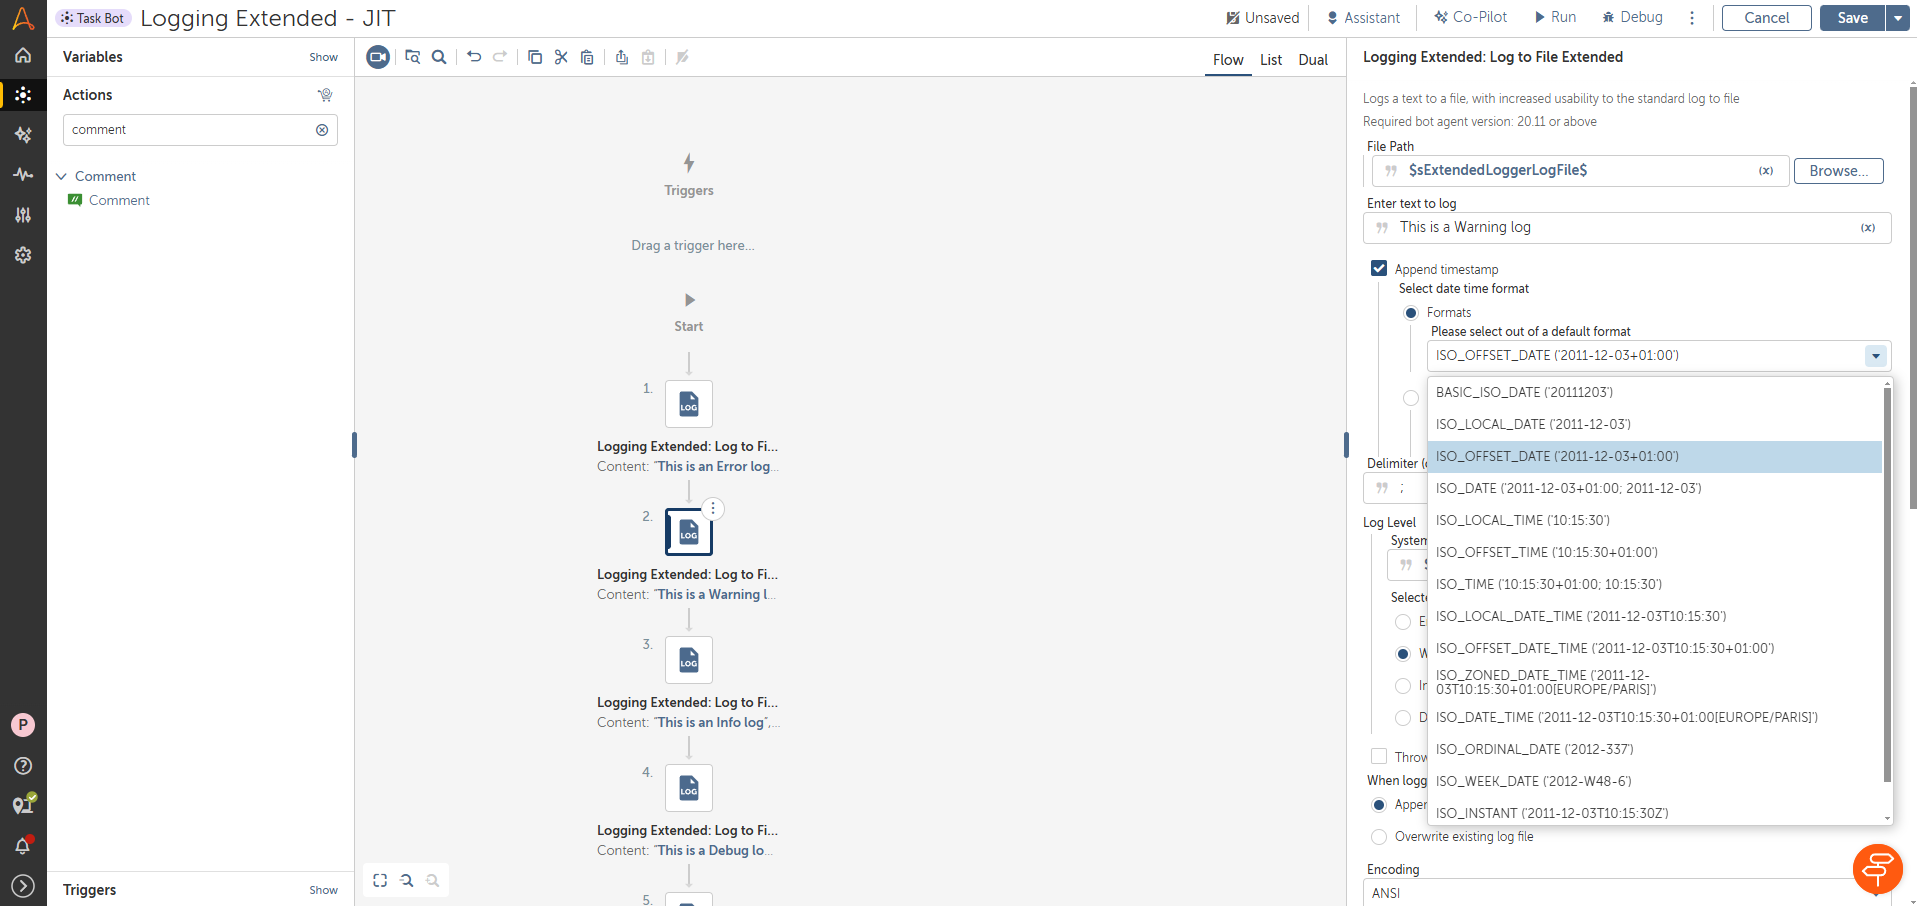This screenshot has width=1917, height=906.
Task: Click the Cancel button
Action: 1766,18
